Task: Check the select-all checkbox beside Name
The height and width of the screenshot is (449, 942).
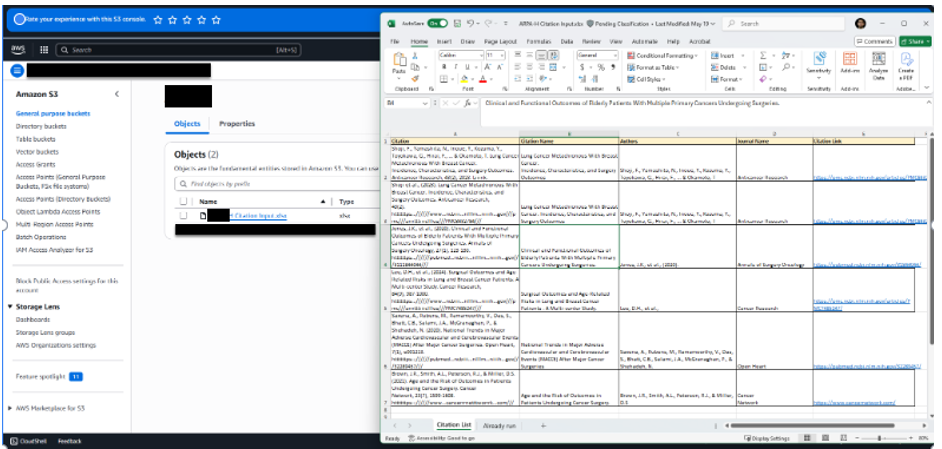Action: (183, 201)
